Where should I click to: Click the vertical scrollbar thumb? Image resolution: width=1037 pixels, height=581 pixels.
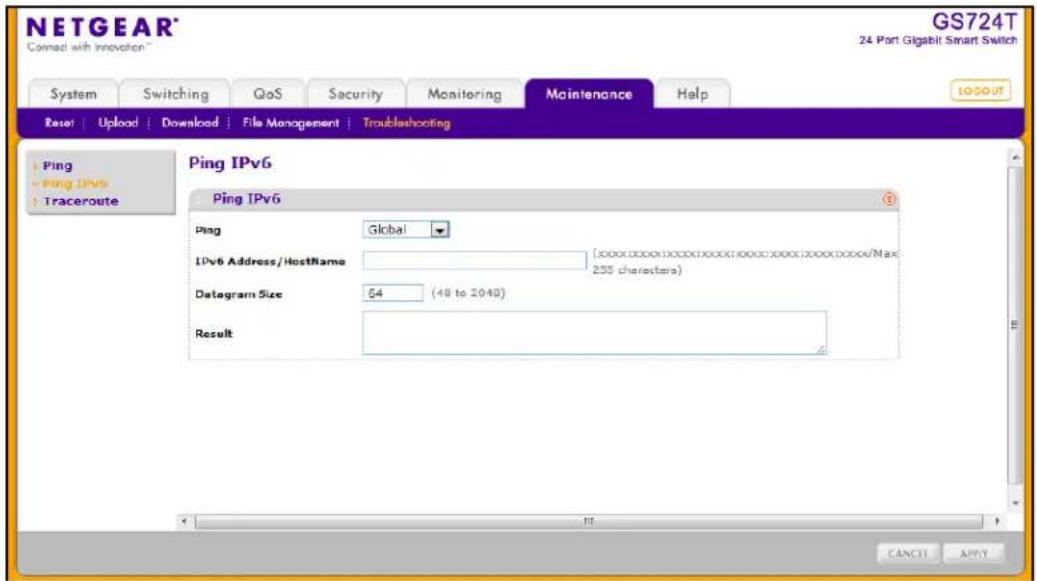[1015, 325]
